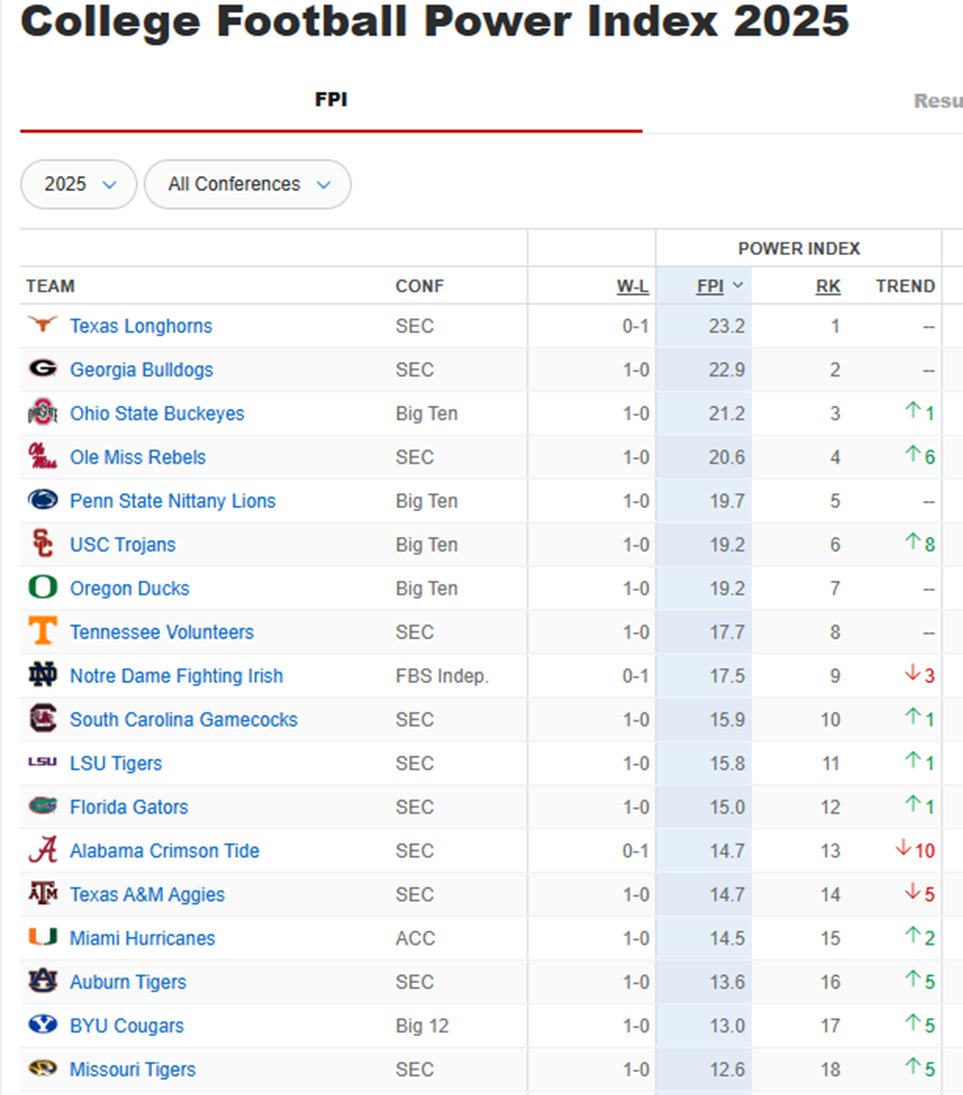
Task: Open the 2025 season dropdown
Action: point(79,184)
